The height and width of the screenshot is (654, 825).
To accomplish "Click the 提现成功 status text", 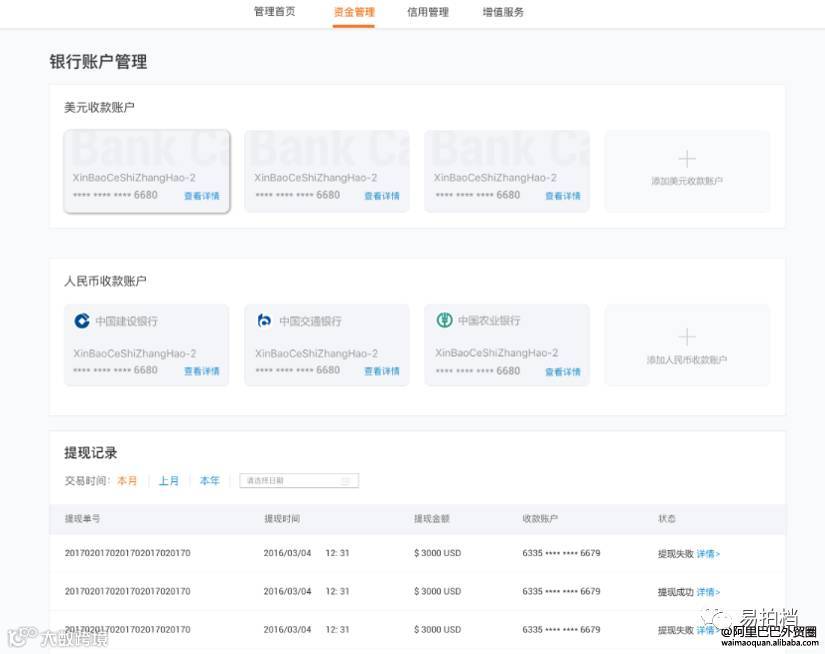I will pyautogui.click(x=676, y=592).
